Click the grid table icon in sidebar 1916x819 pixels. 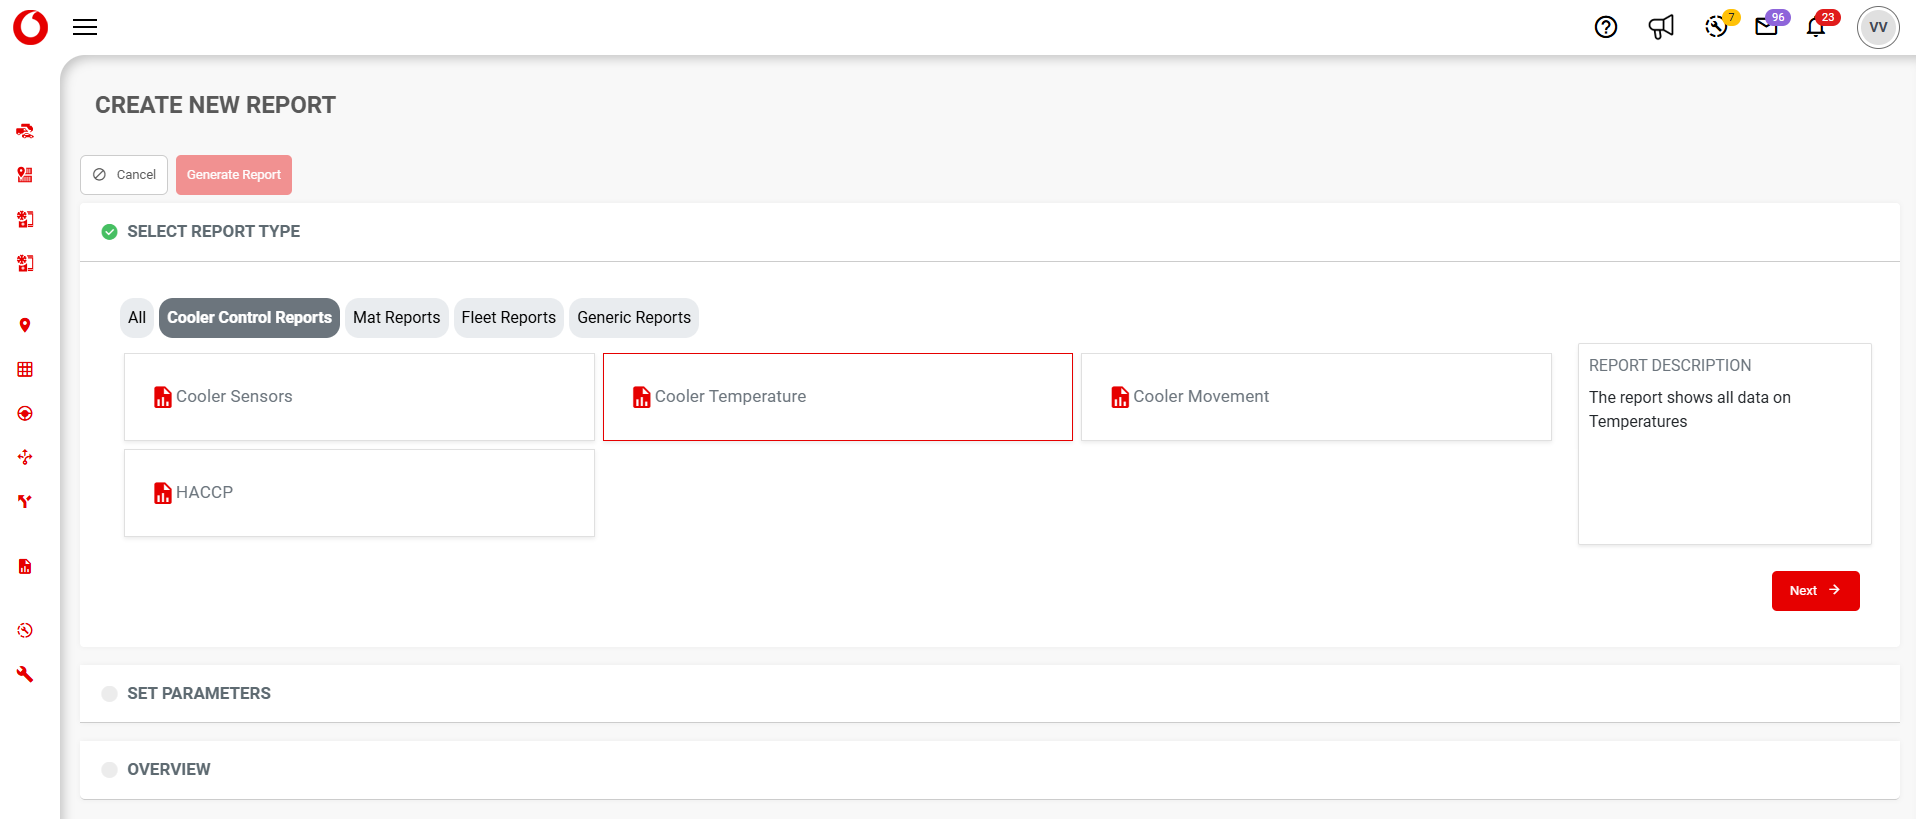tap(25, 369)
